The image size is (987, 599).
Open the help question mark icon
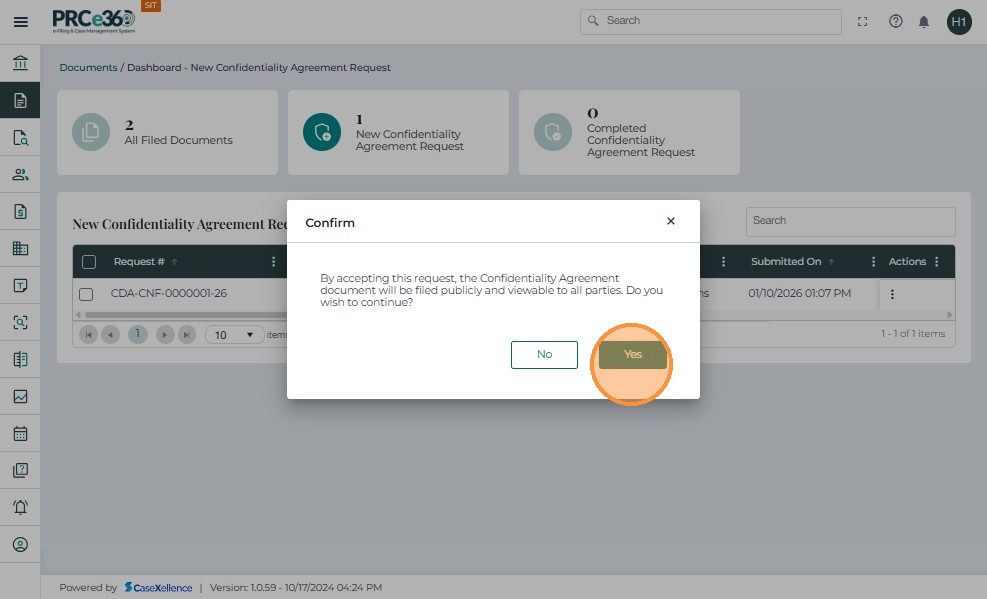(x=895, y=21)
